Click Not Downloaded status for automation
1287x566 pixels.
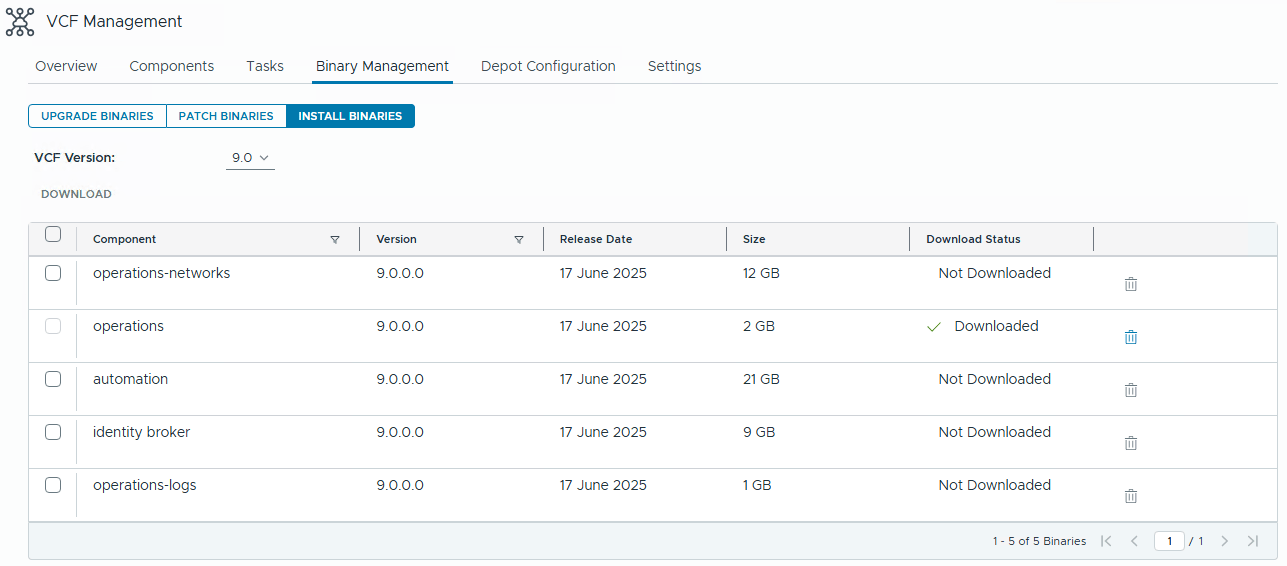[x=994, y=379]
